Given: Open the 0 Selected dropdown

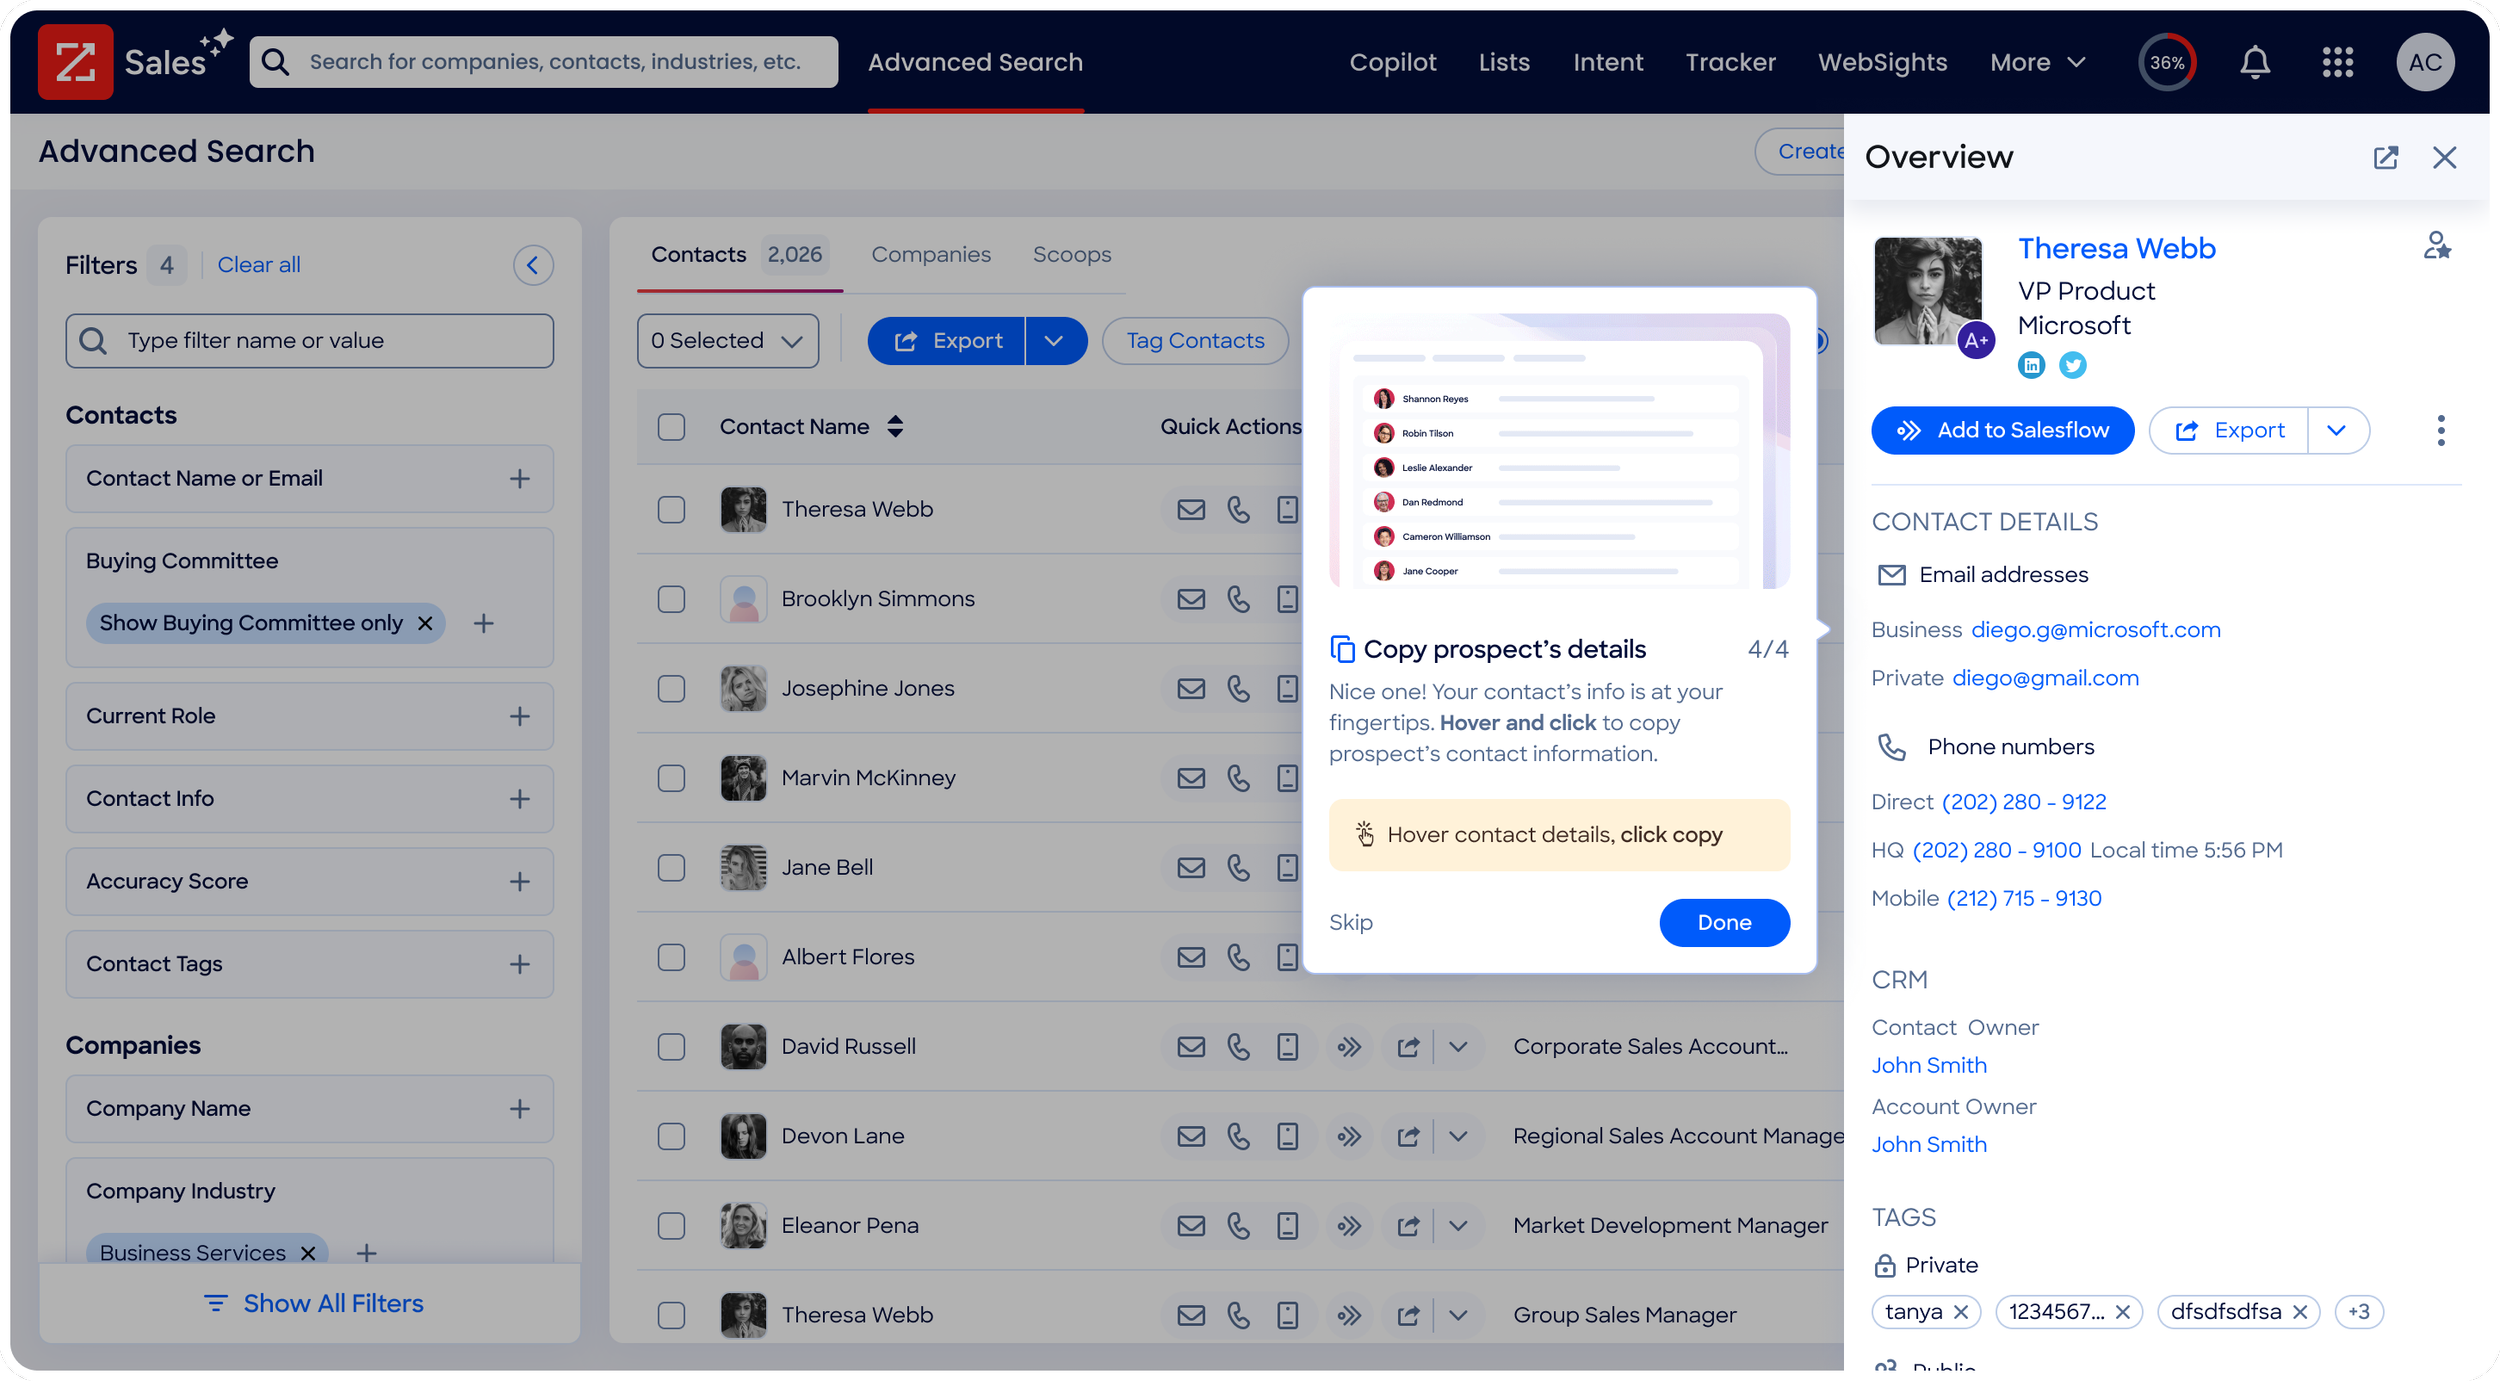Looking at the screenshot, I should coord(727,341).
